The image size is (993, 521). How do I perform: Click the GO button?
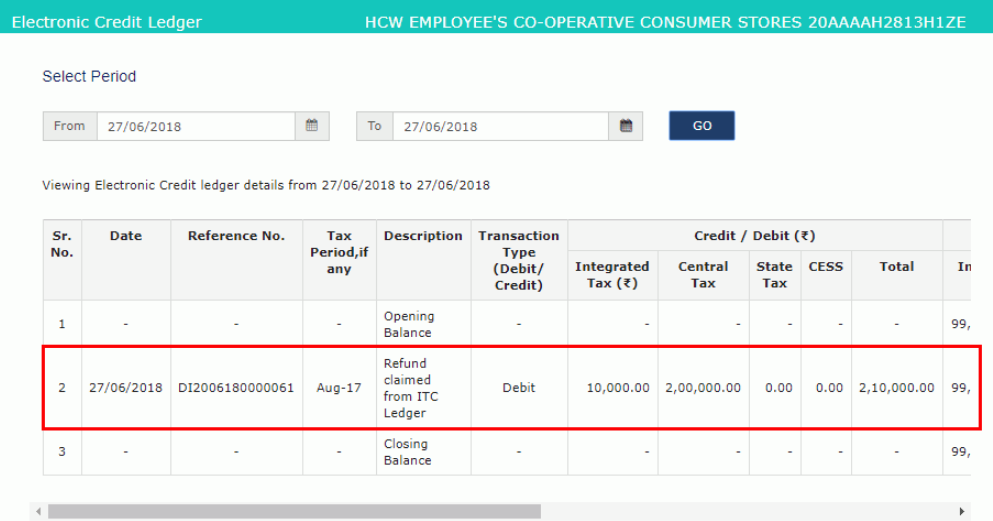[702, 125]
